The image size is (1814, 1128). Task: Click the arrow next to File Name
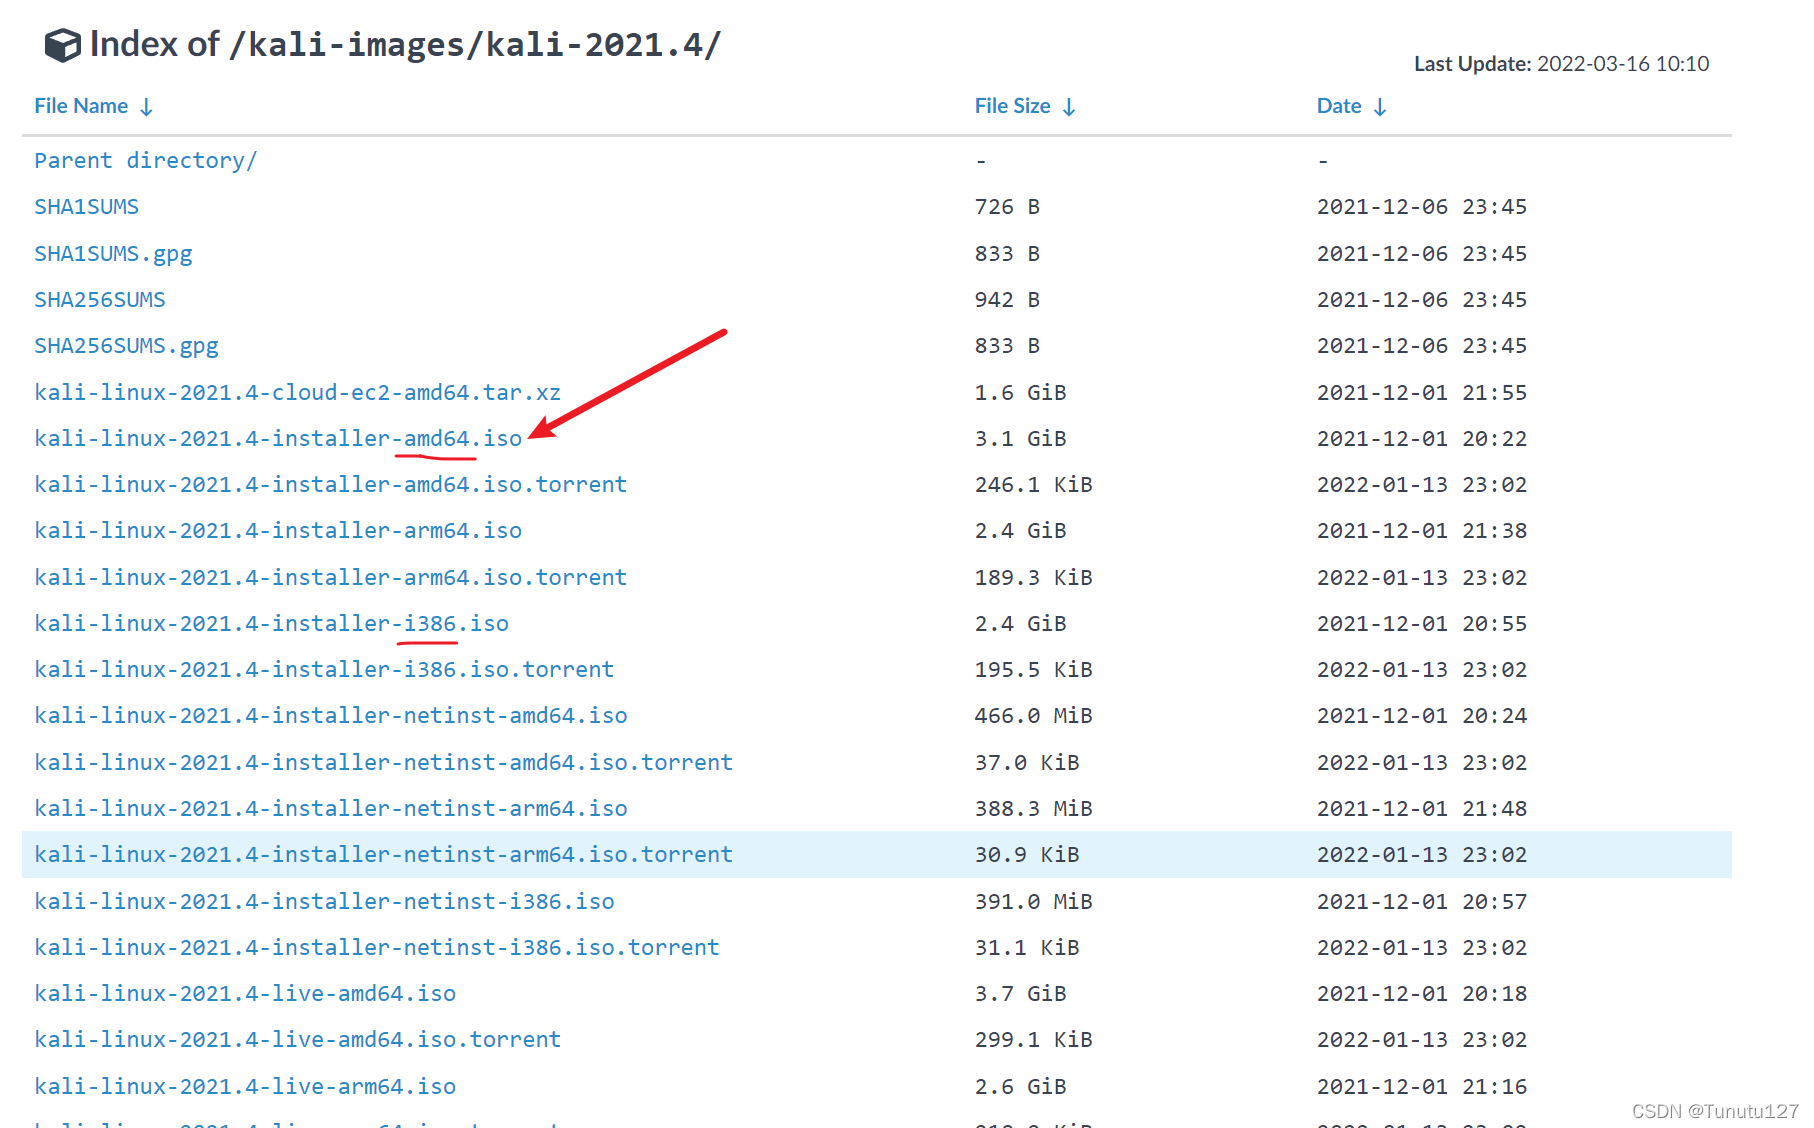[x=146, y=107]
